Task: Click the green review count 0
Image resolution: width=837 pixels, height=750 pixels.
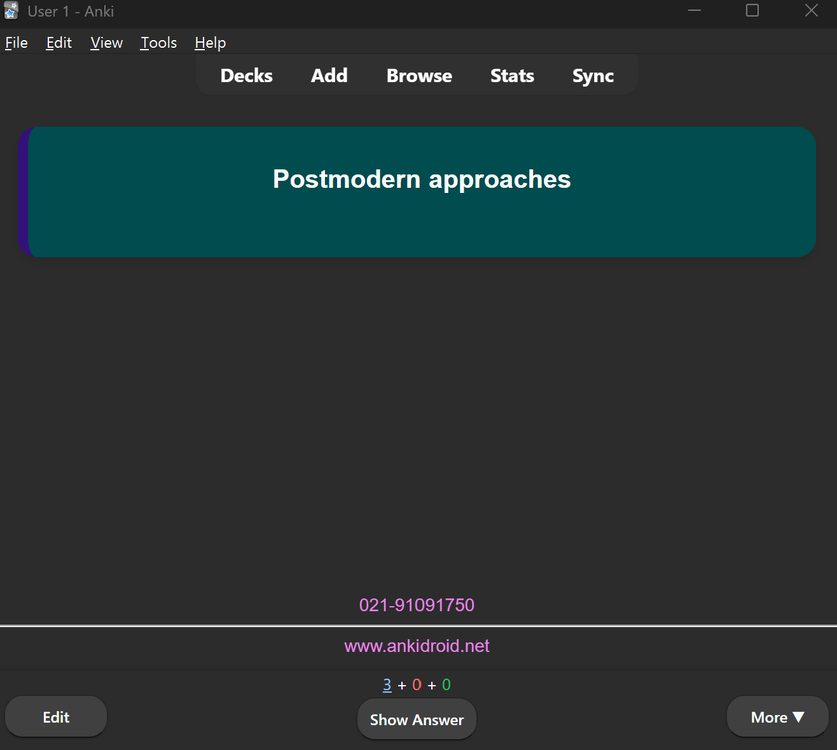Action: coord(447,684)
